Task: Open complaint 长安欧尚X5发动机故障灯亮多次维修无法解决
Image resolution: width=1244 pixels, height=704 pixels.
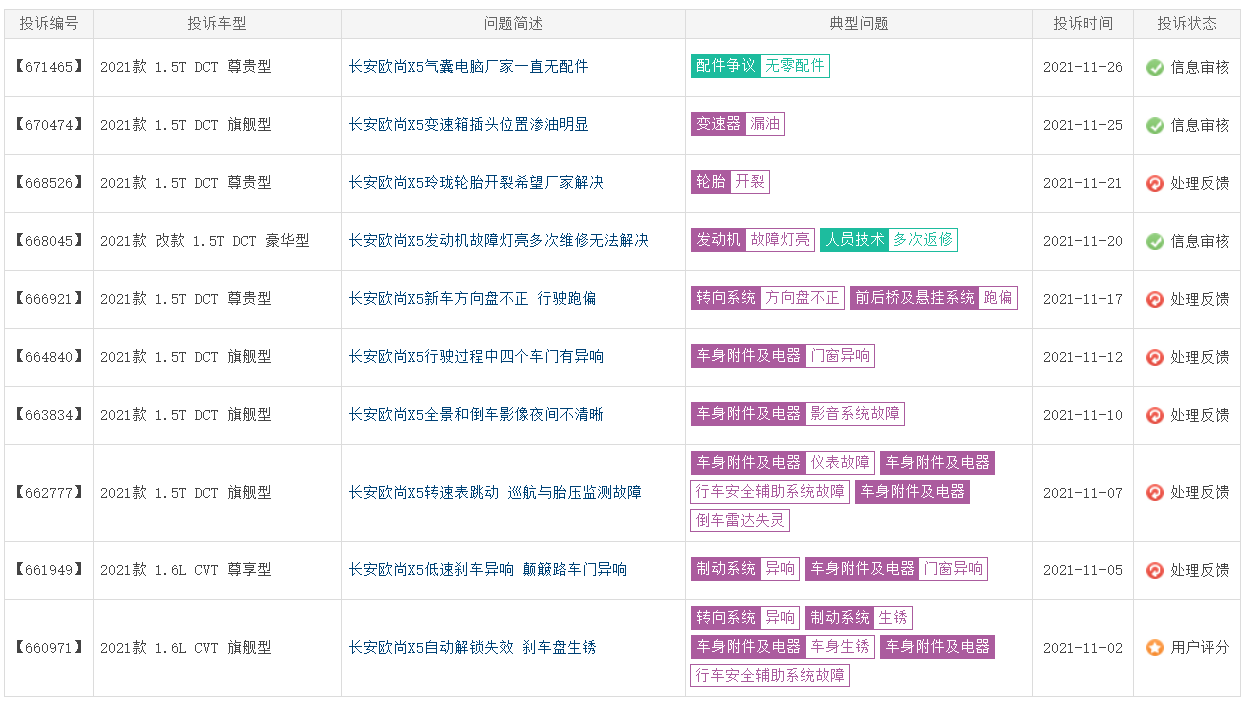Action: (x=499, y=241)
